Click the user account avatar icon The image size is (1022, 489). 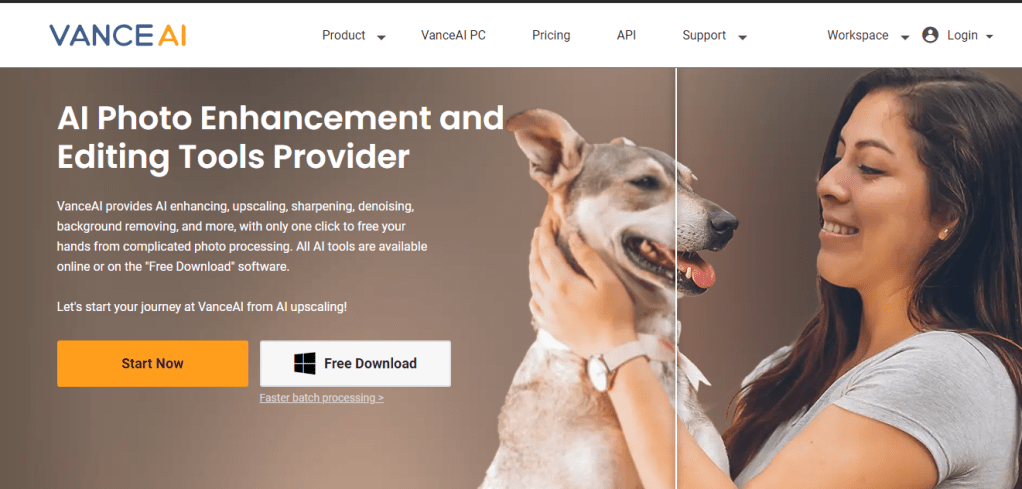930,35
